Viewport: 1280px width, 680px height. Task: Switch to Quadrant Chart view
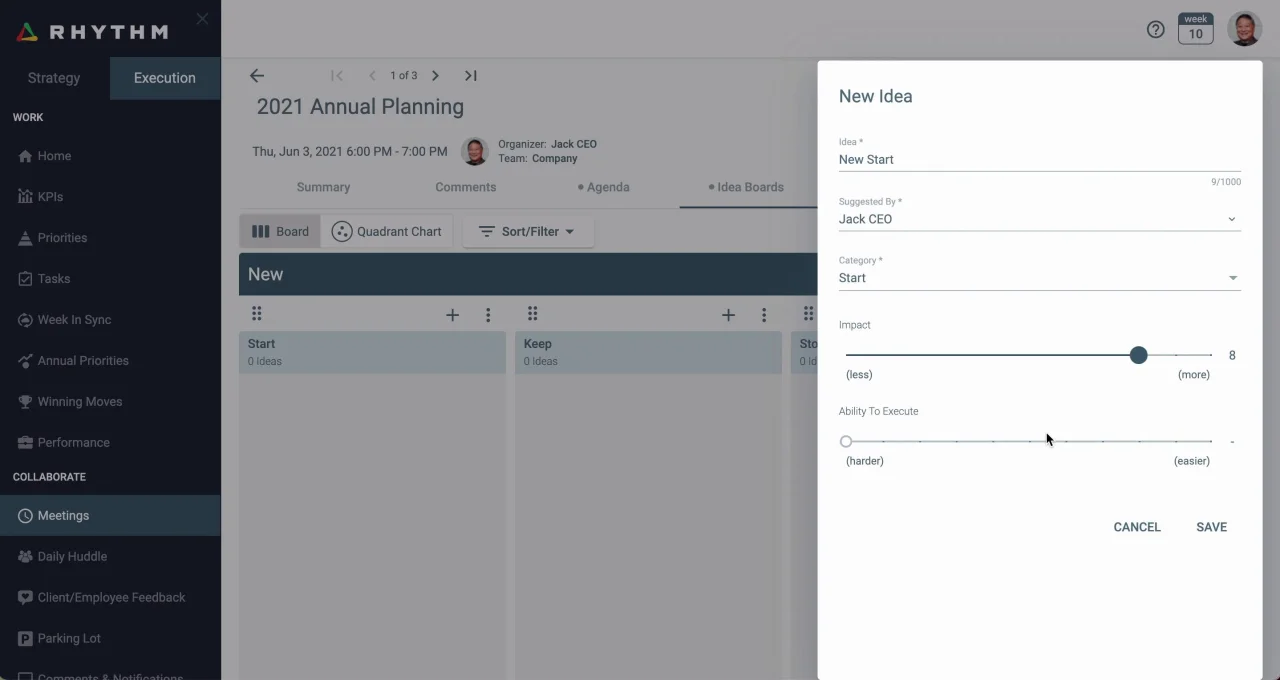[387, 231]
